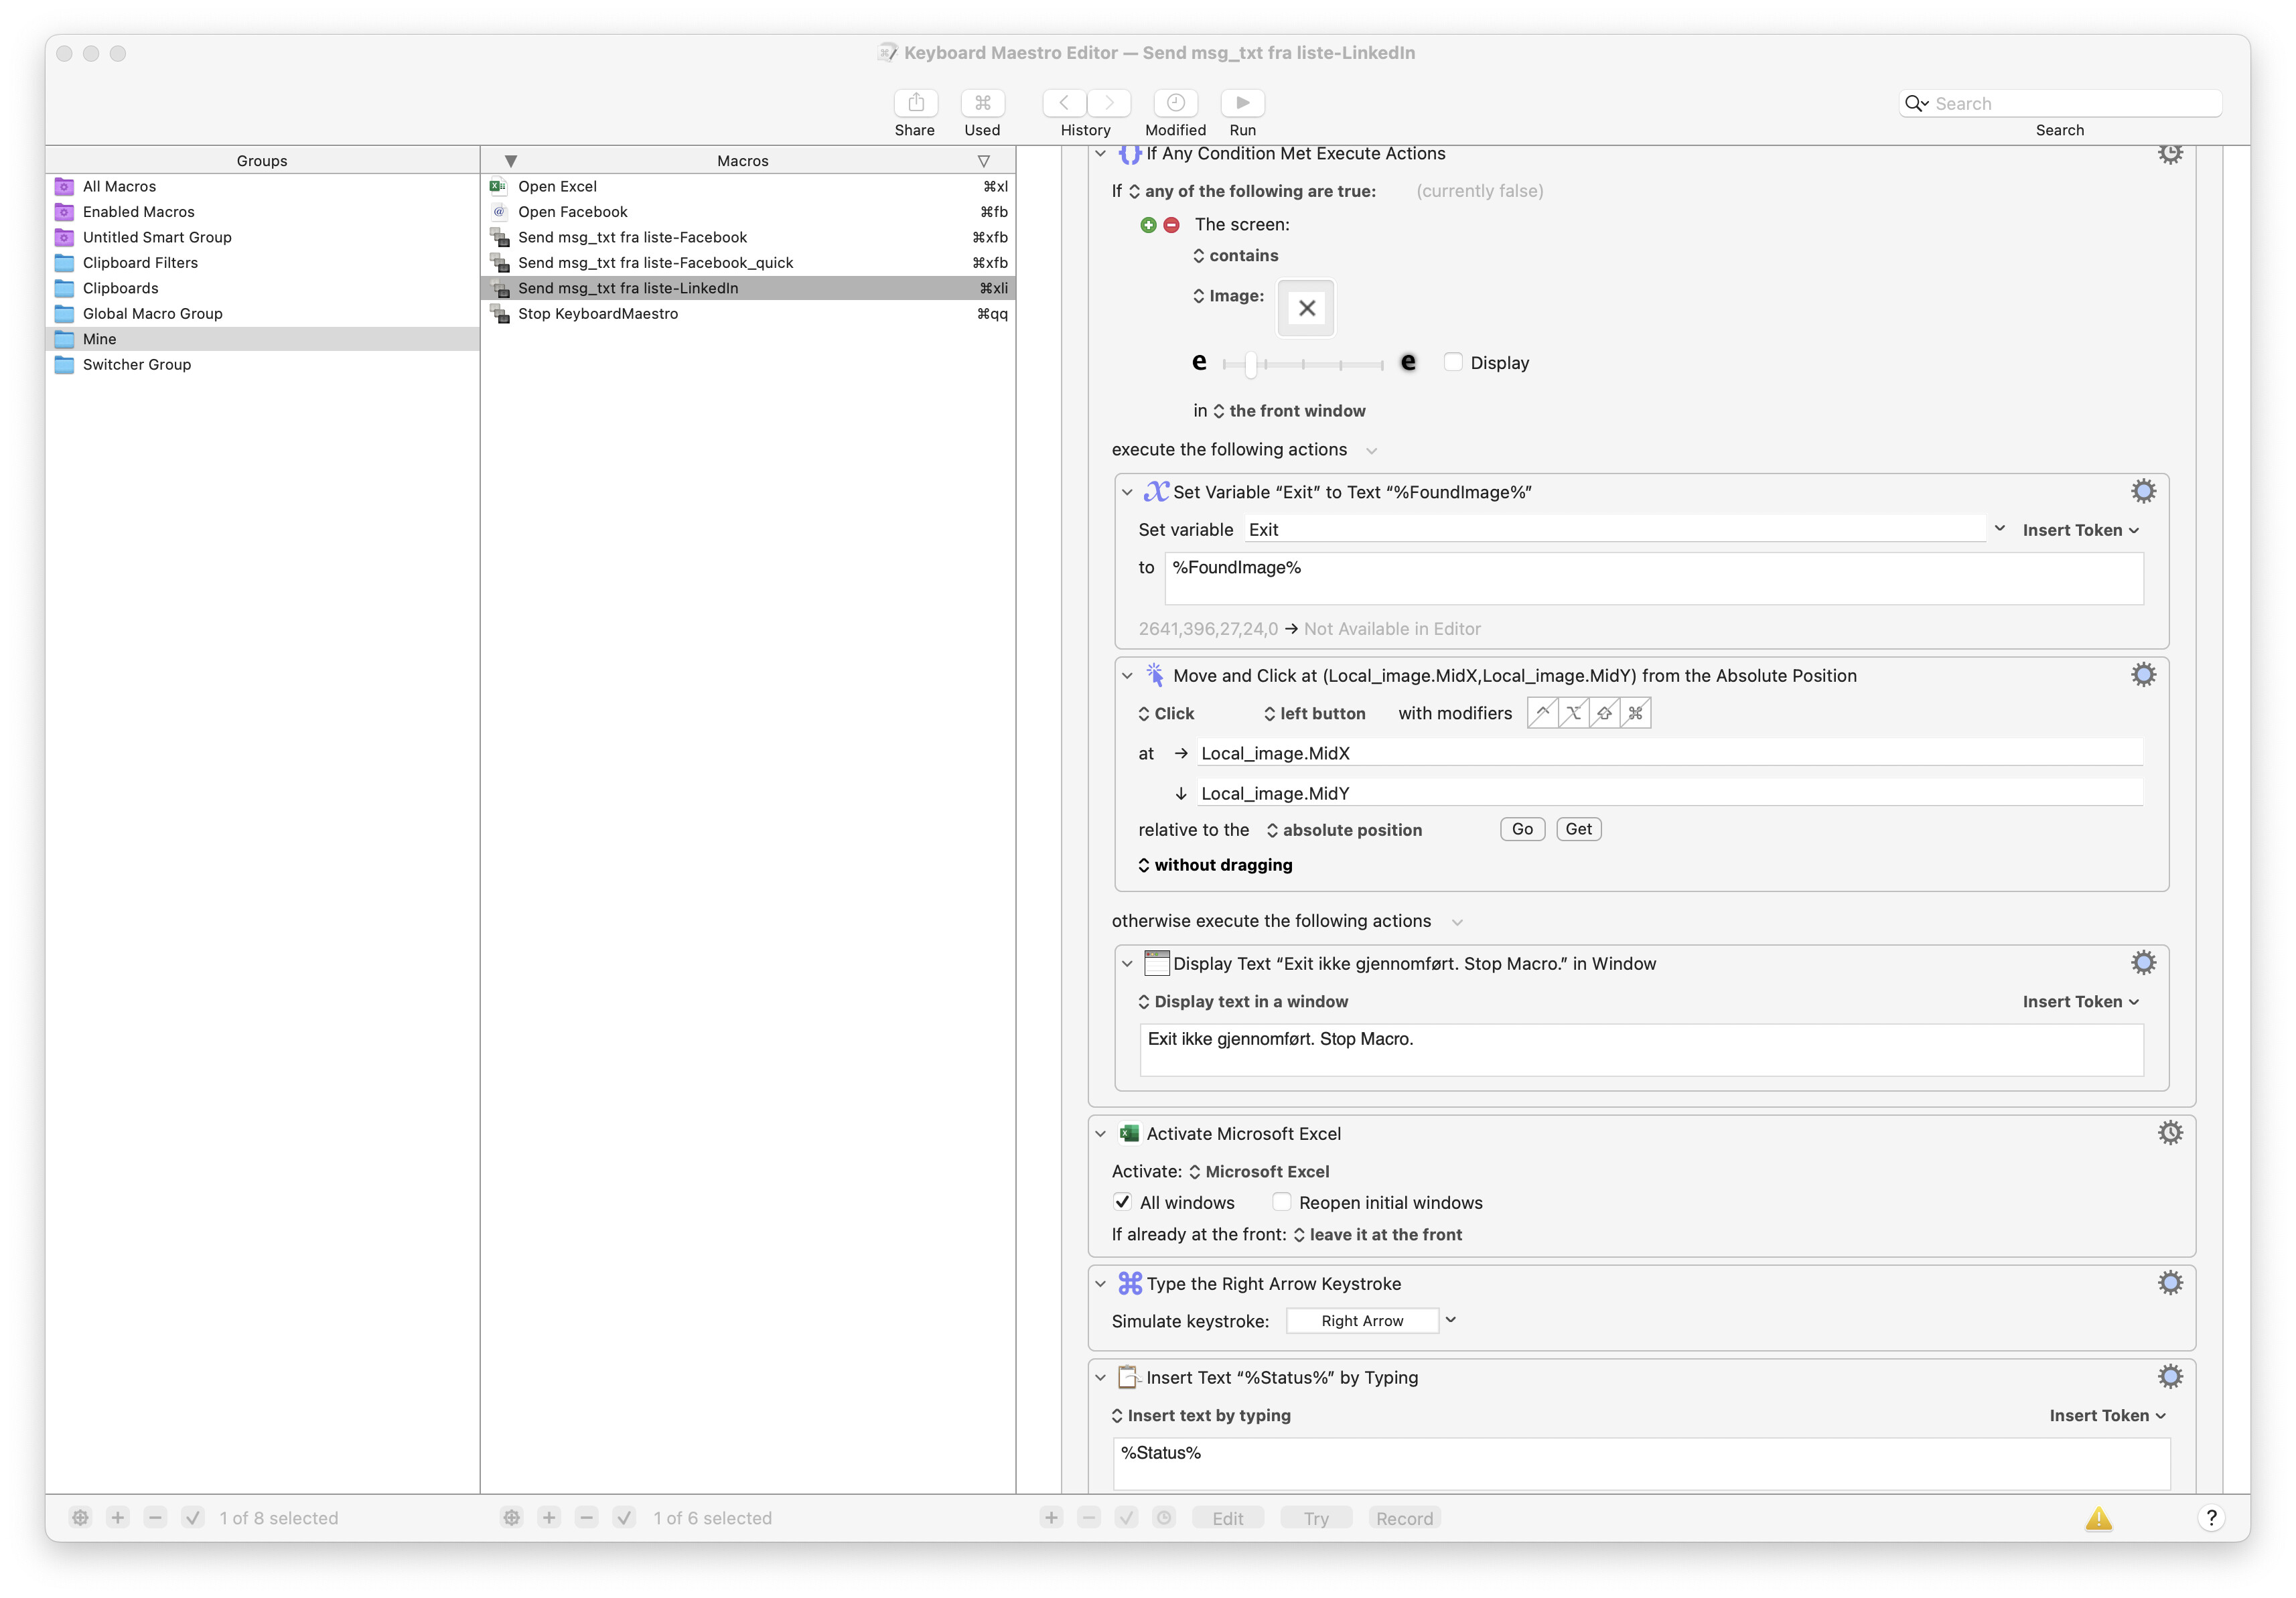The image size is (2296, 1598).
Task: Uncheck the All windows checkbox
Action: click(x=1122, y=1202)
